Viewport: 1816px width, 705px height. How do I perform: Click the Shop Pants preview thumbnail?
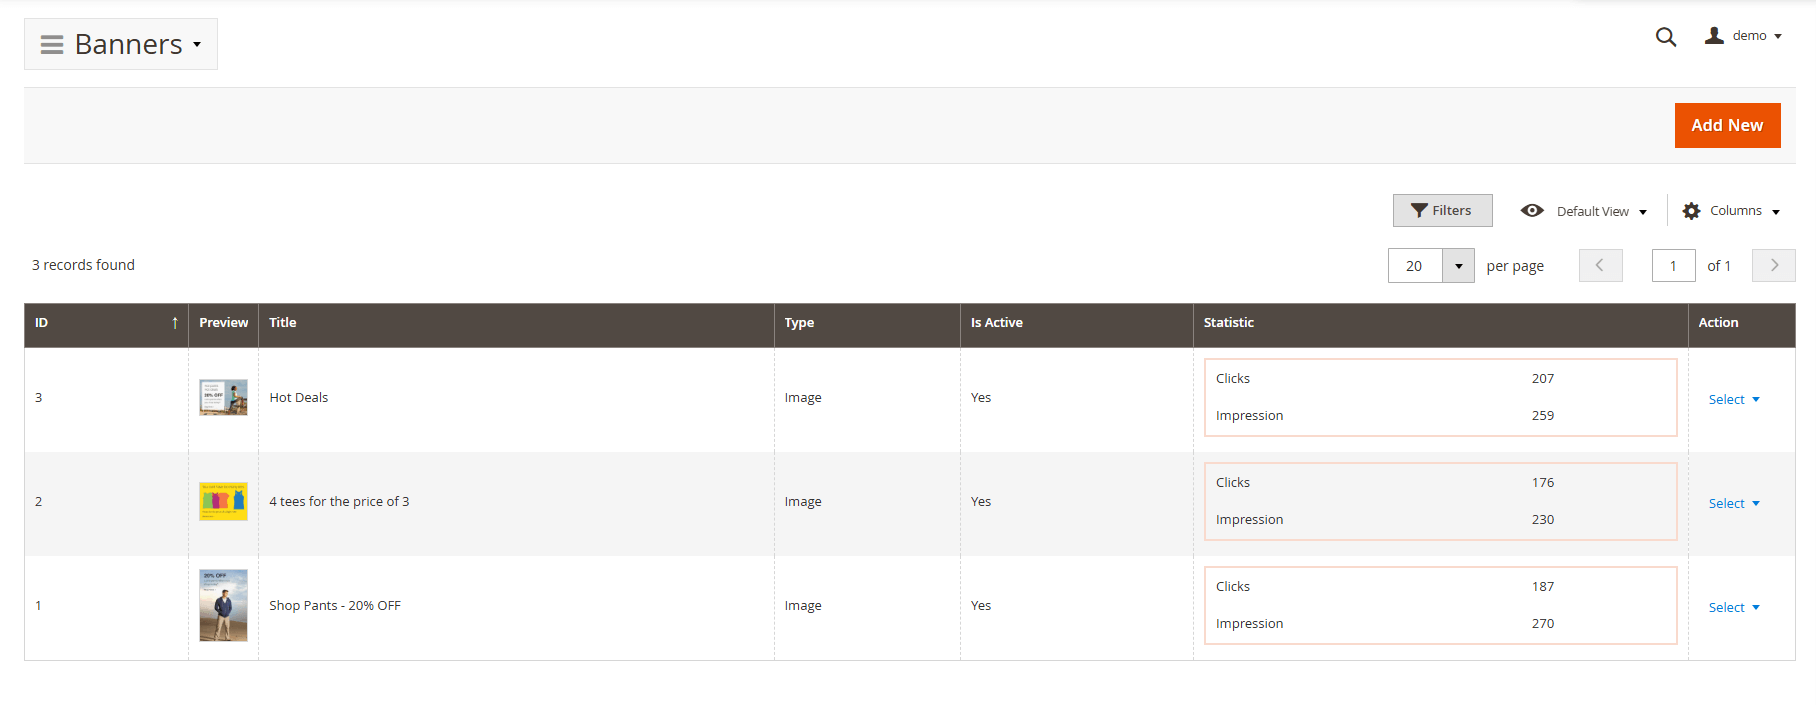click(x=223, y=606)
